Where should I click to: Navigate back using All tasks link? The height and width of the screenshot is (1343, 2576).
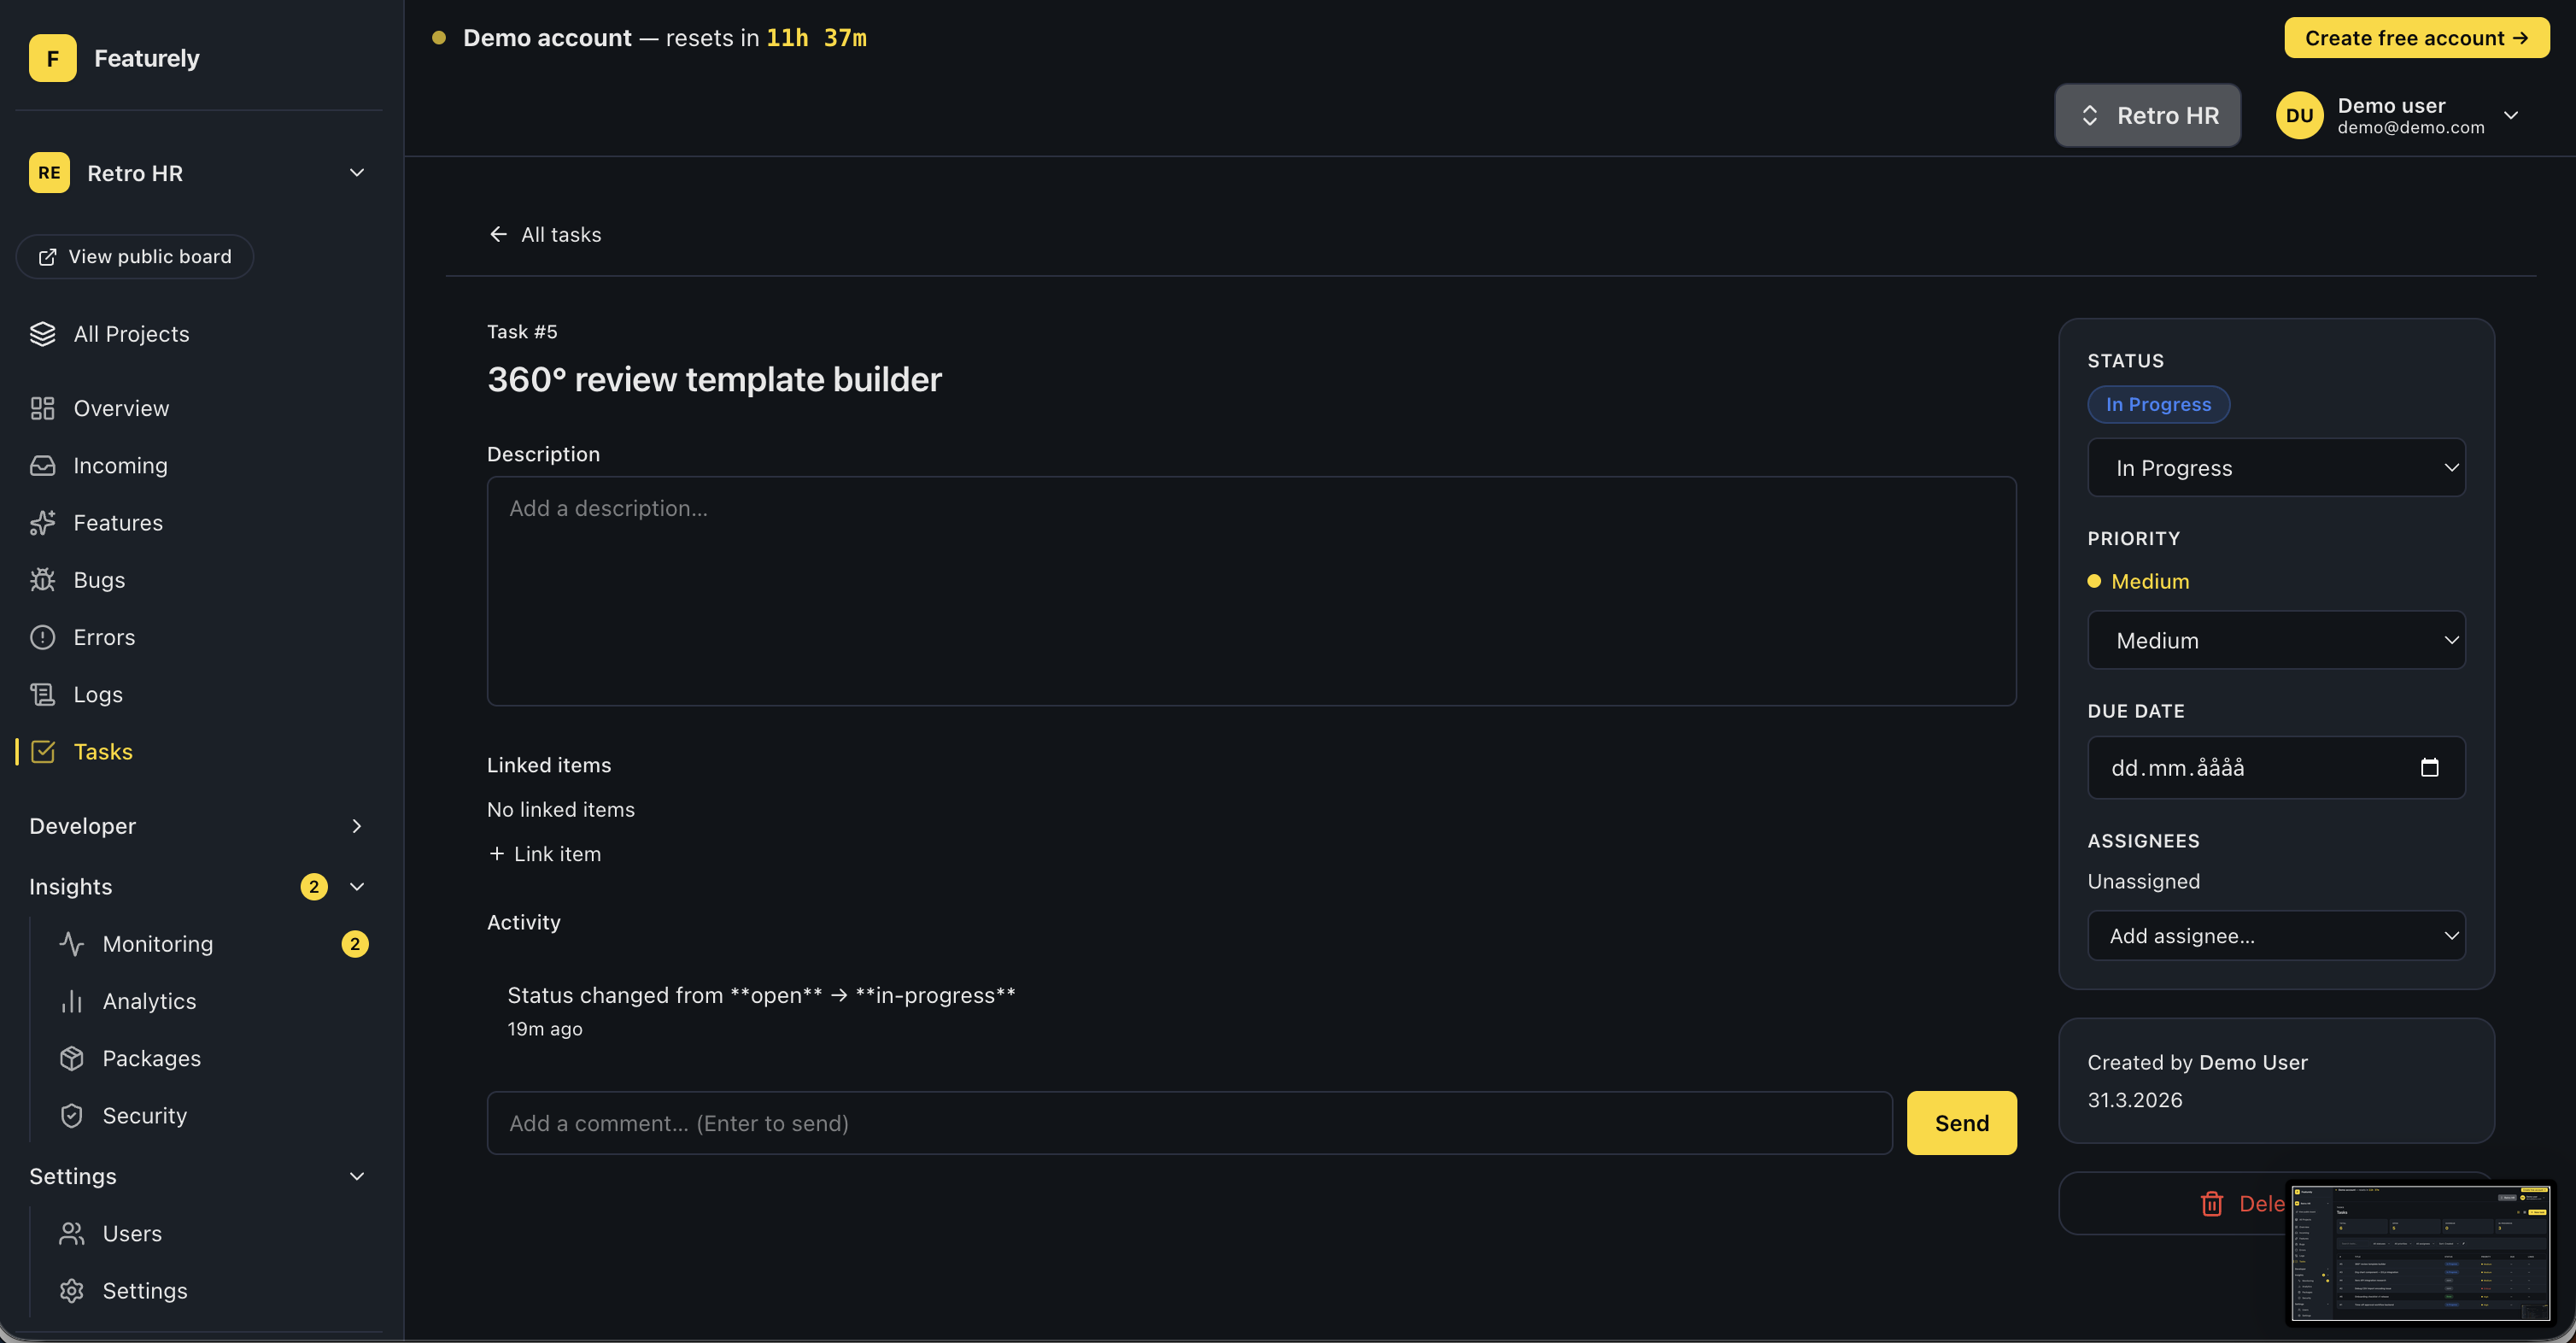pos(545,234)
